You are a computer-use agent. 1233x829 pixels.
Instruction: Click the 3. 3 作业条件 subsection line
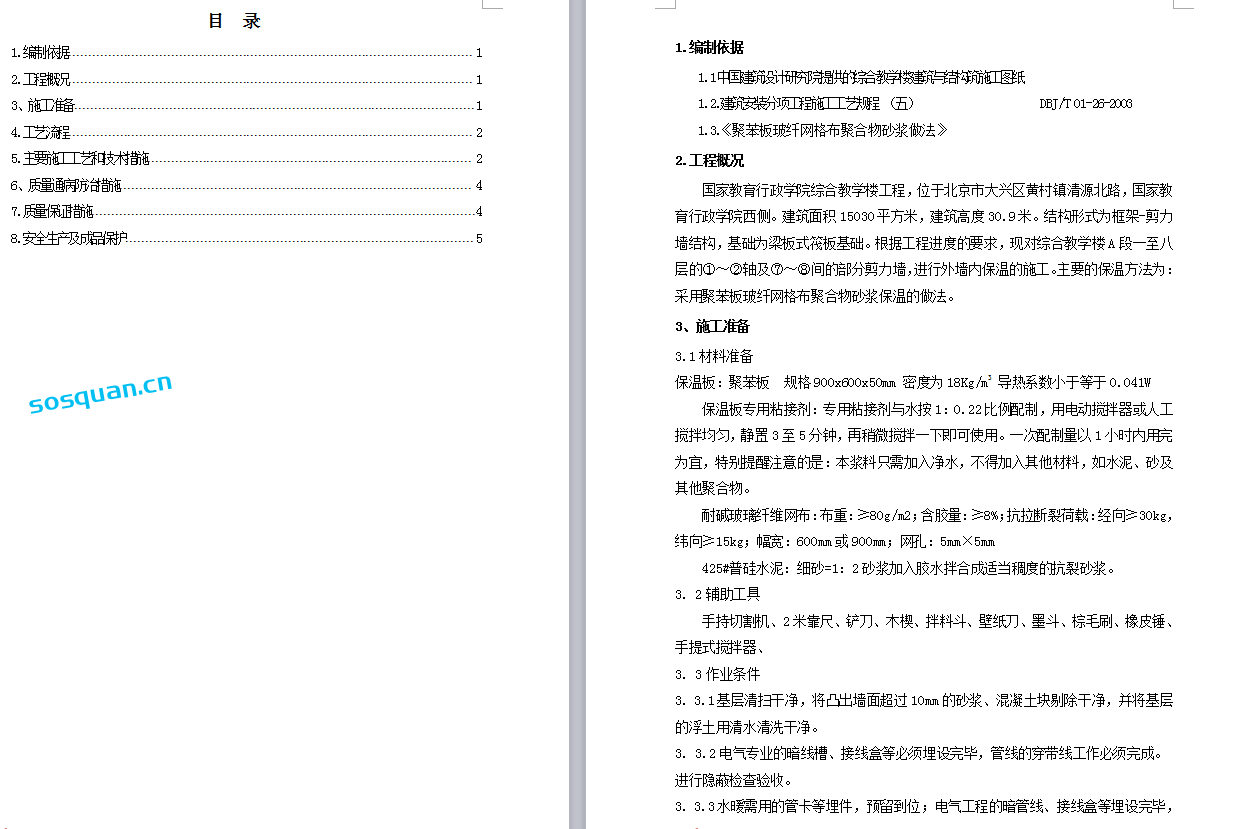[x=717, y=674]
